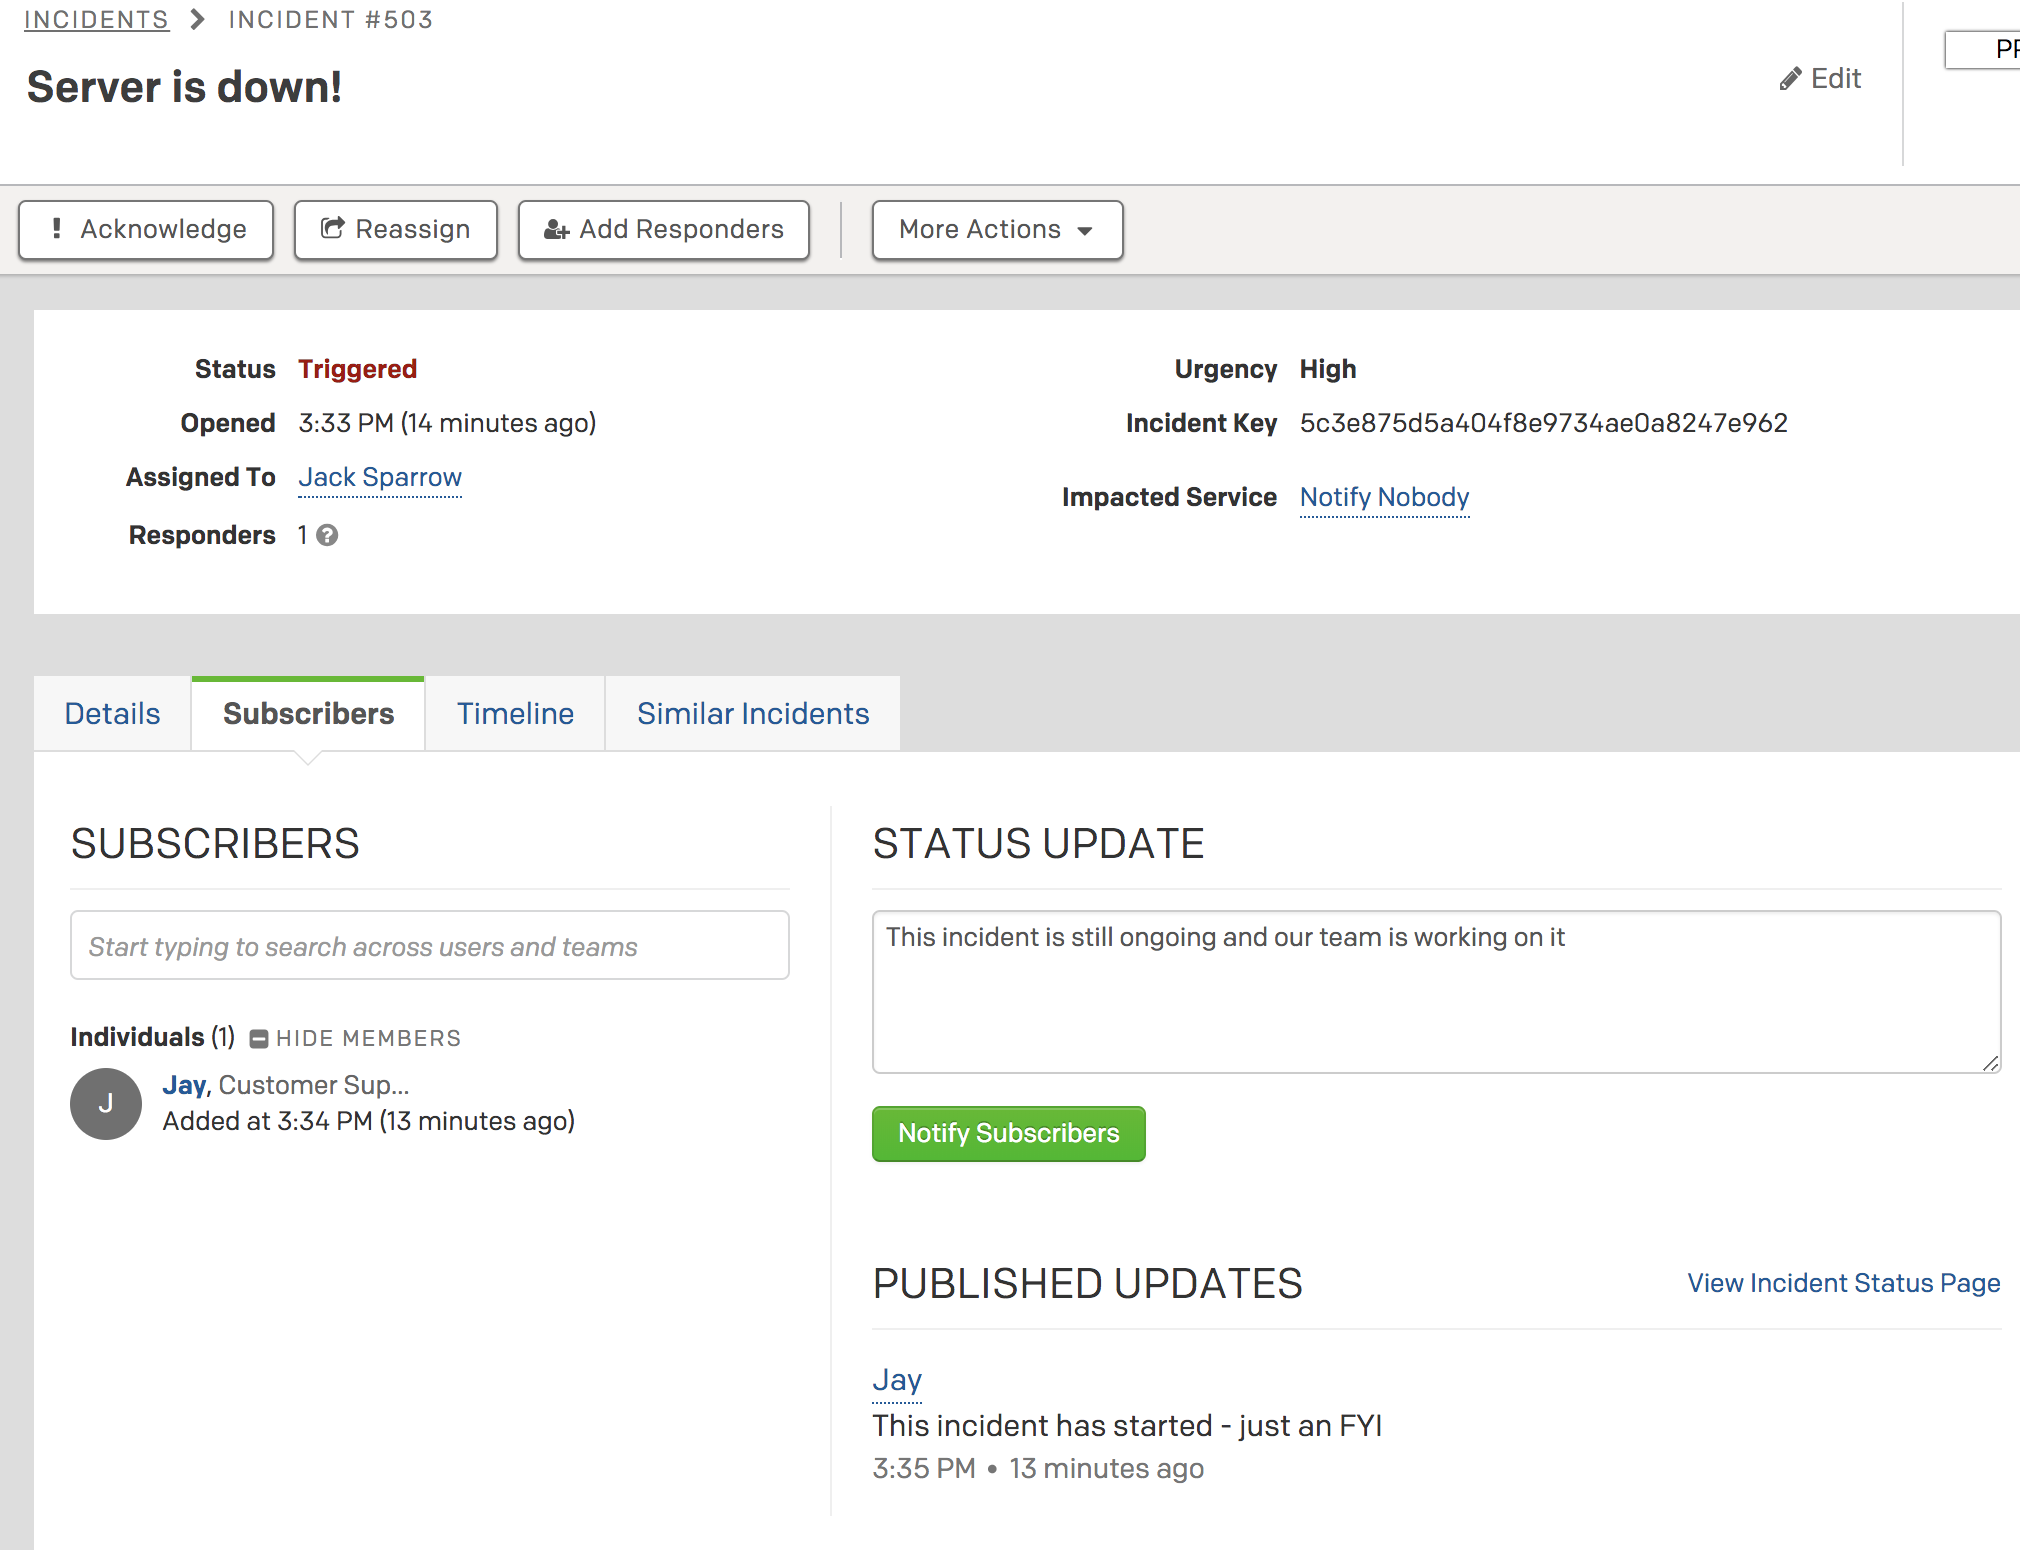Open the Notify Nobody service link

click(1384, 498)
